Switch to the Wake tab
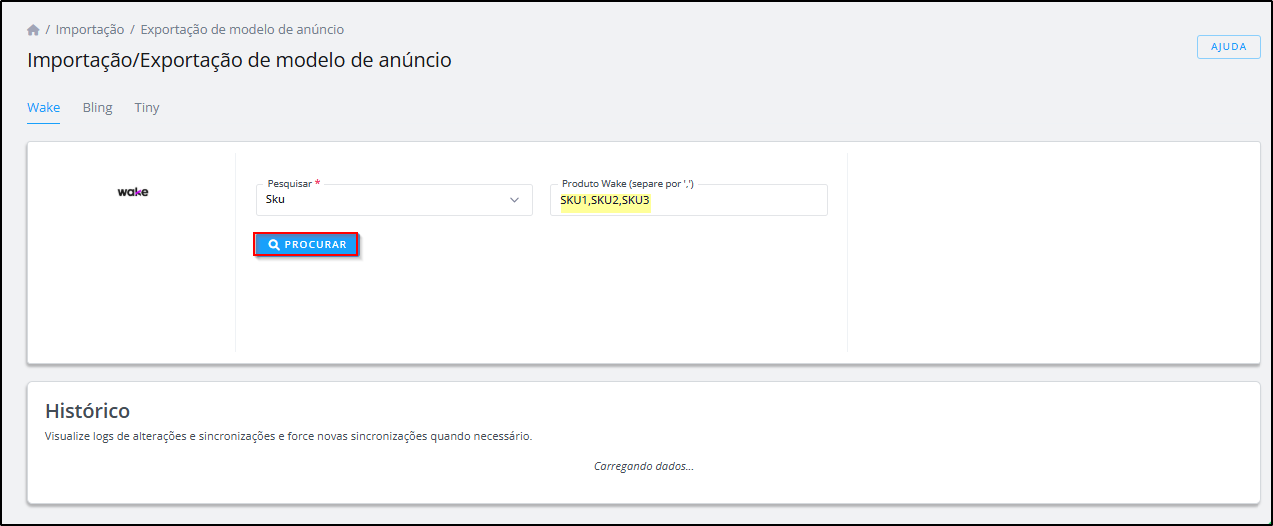The image size is (1273, 526). point(43,108)
